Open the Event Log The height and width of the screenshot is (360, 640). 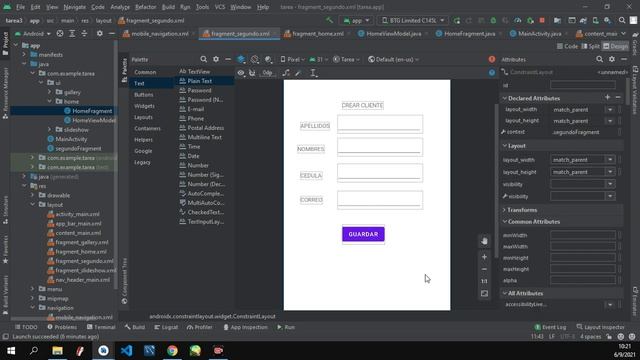click(550, 327)
